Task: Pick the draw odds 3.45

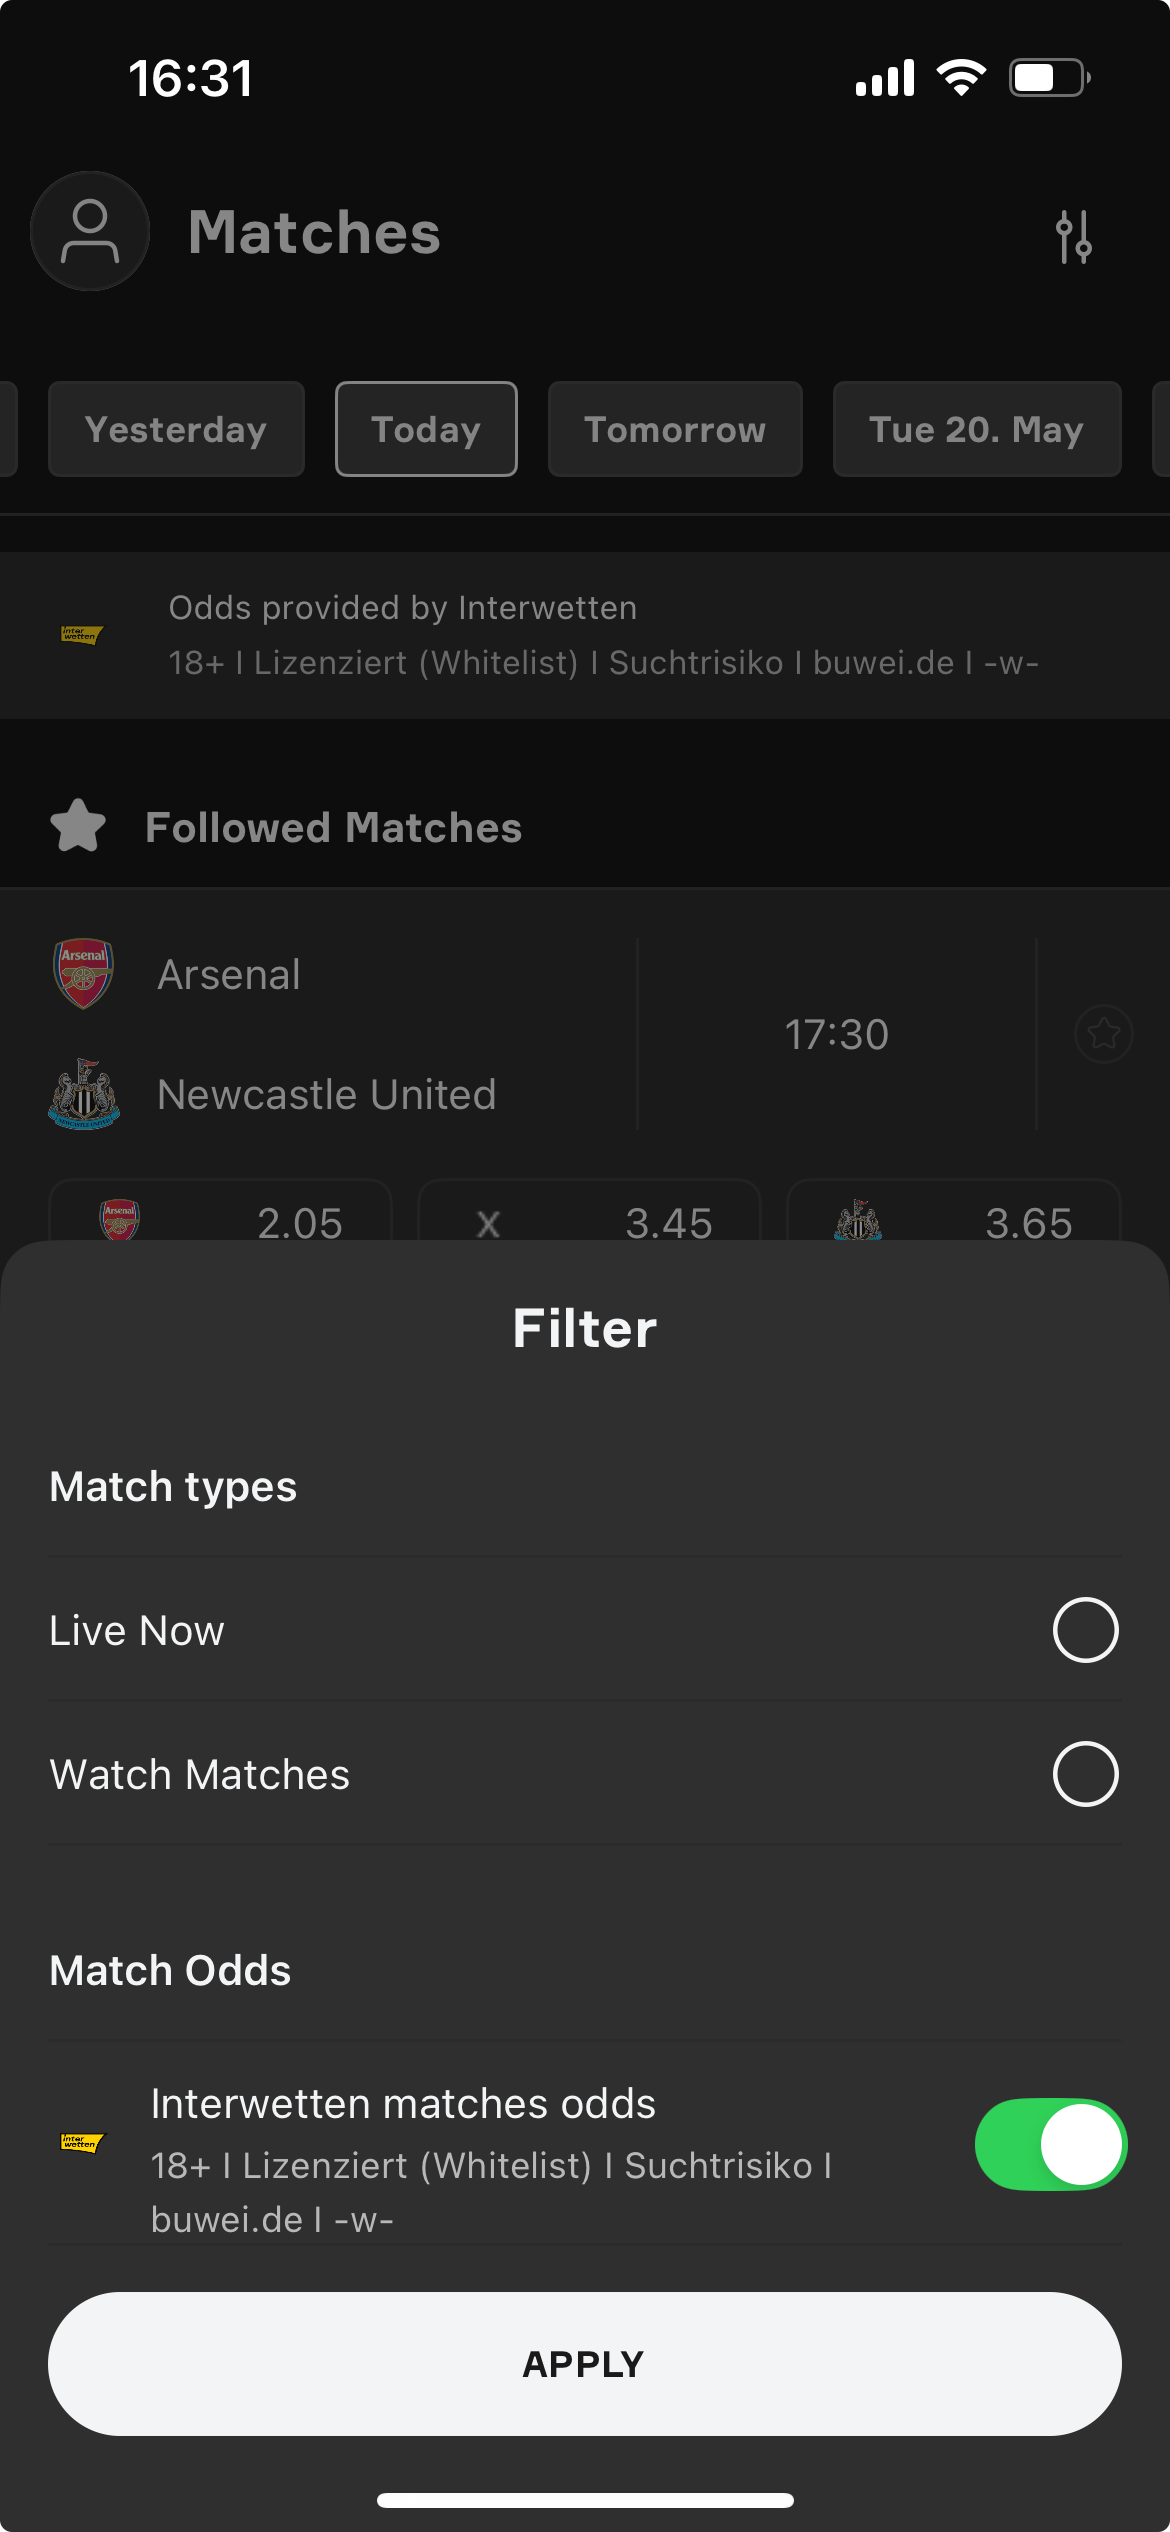Action: (589, 1212)
